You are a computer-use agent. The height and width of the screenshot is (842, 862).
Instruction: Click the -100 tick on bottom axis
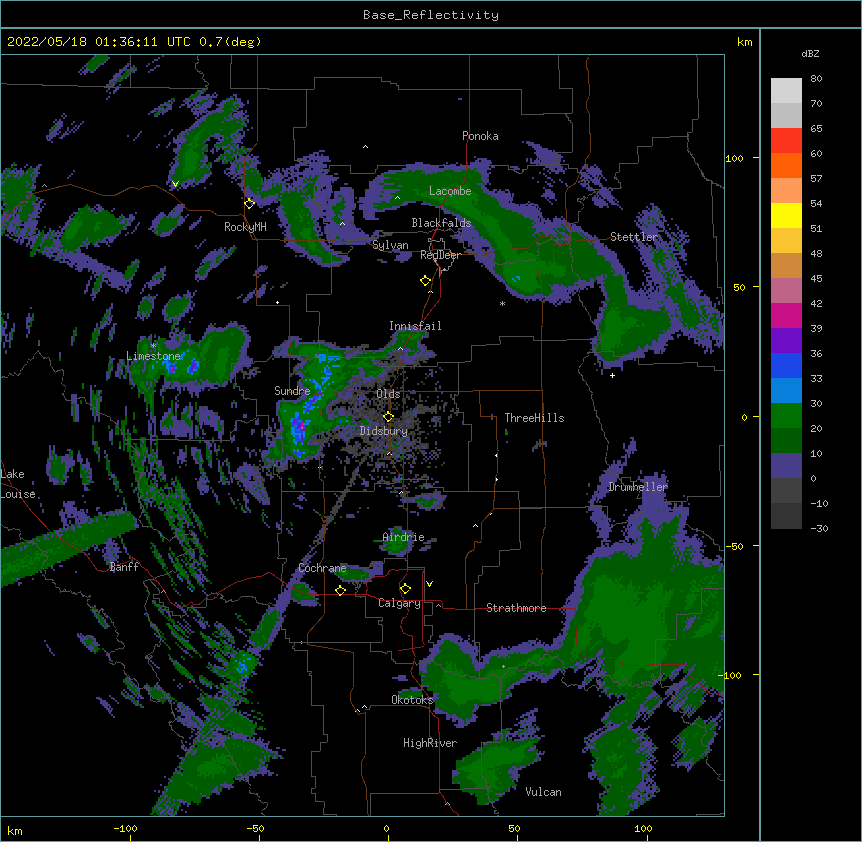click(125, 828)
